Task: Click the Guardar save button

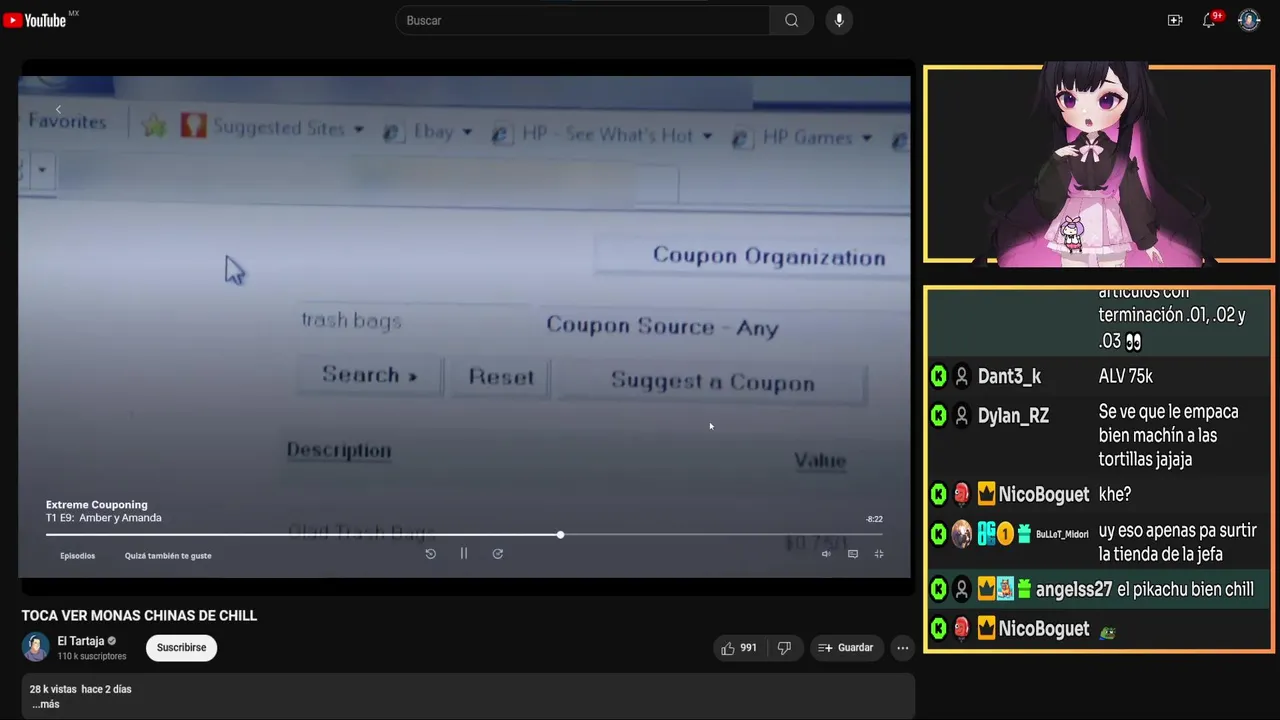Action: pos(846,648)
